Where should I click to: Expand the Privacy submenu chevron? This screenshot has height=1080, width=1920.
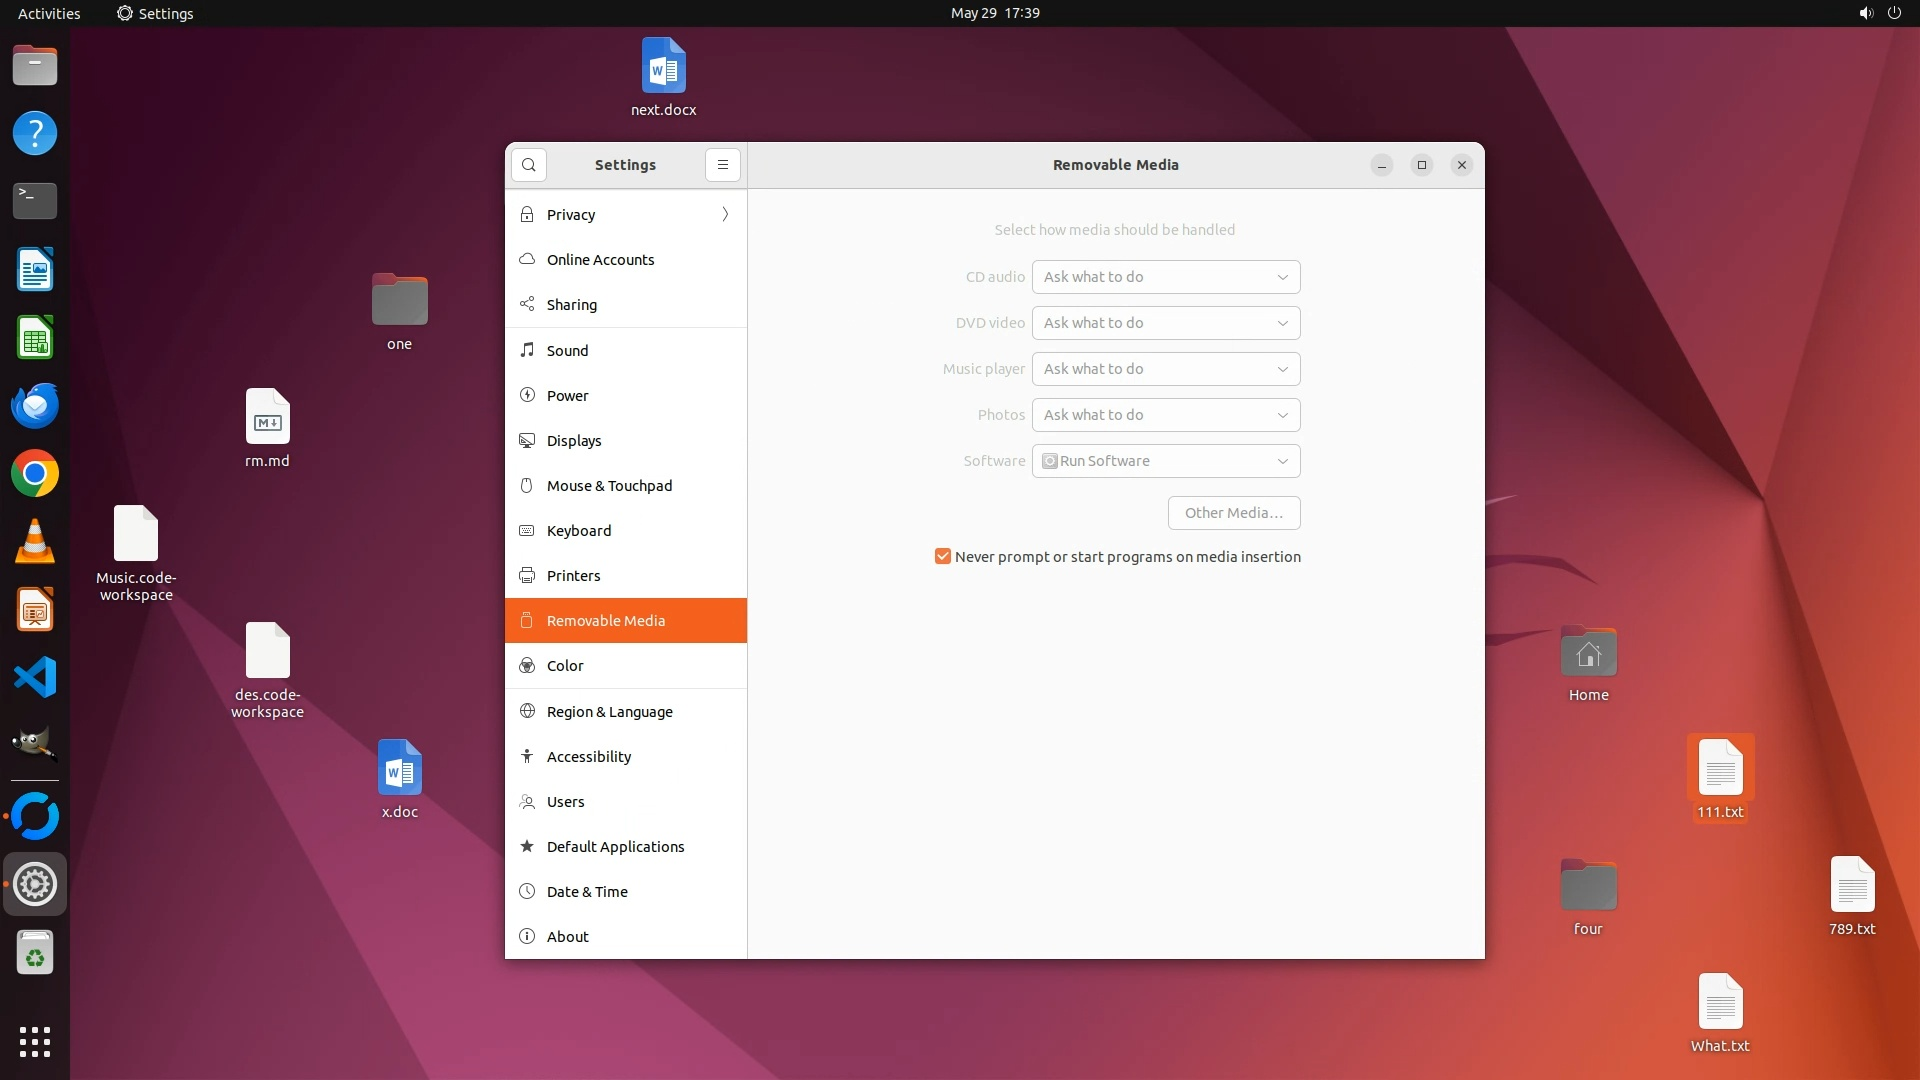[725, 215]
